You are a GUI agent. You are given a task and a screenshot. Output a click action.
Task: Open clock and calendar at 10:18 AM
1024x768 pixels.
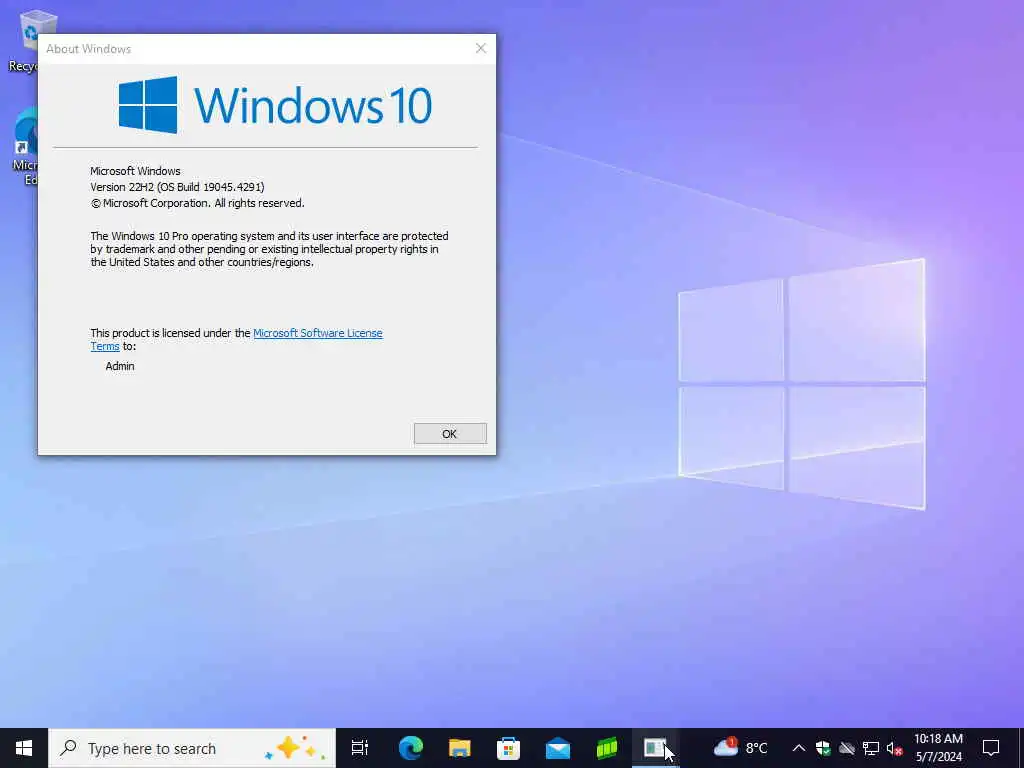tap(938, 748)
